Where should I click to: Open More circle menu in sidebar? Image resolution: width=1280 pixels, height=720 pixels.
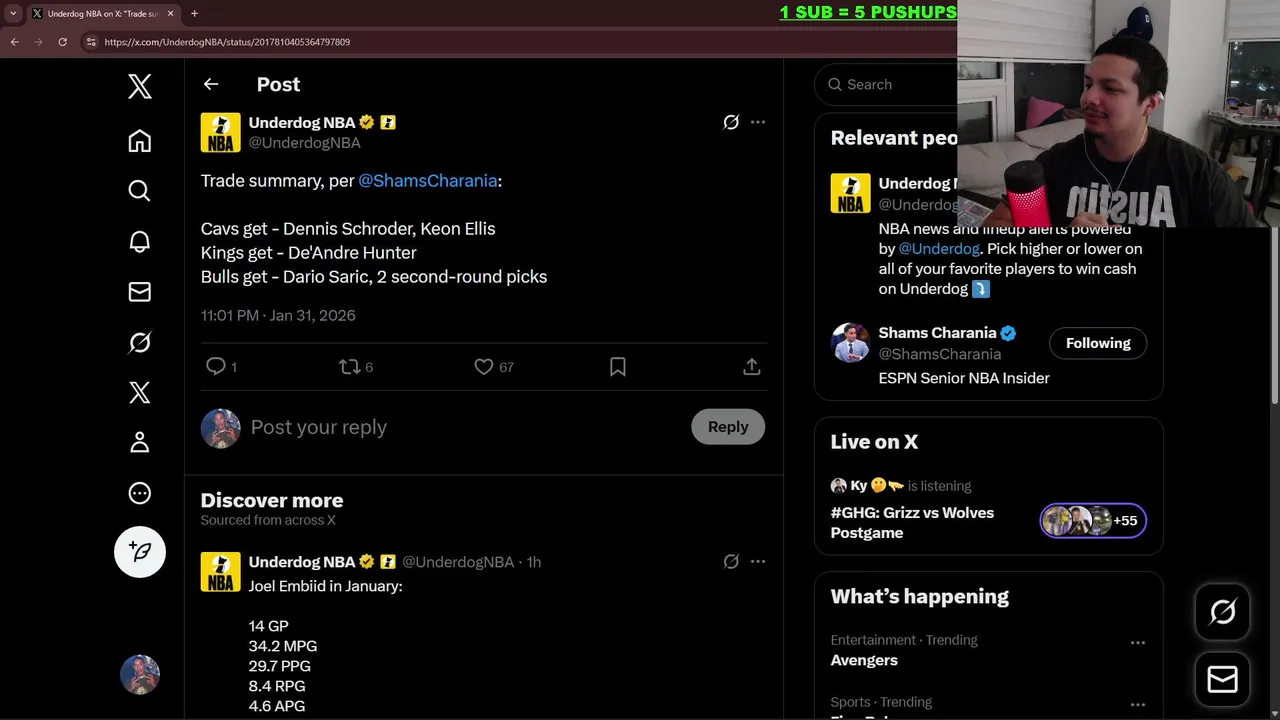[x=140, y=493]
